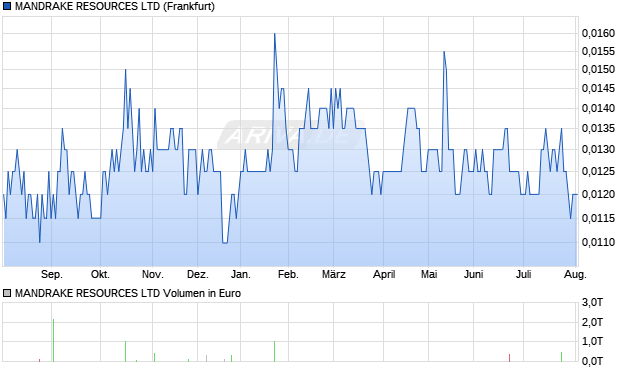Click the 0,0150 price axis label

[x=598, y=69]
